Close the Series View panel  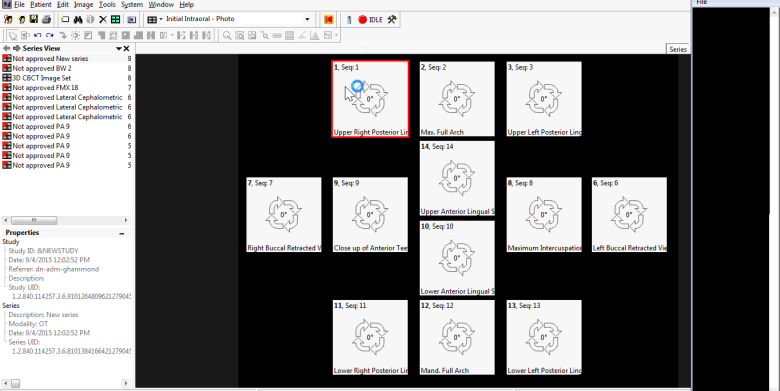(126, 48)
